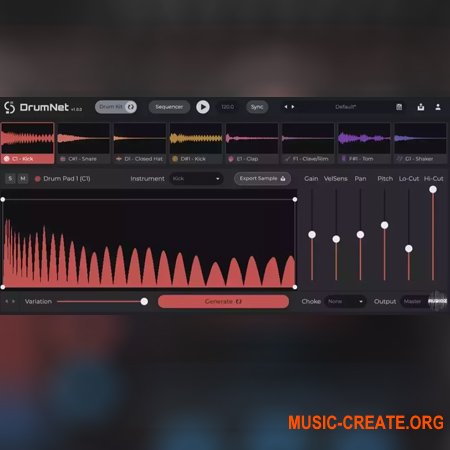Open the Sequencer view
The height and width of the screenshot is (450, 450).
[x=169, y=107]
